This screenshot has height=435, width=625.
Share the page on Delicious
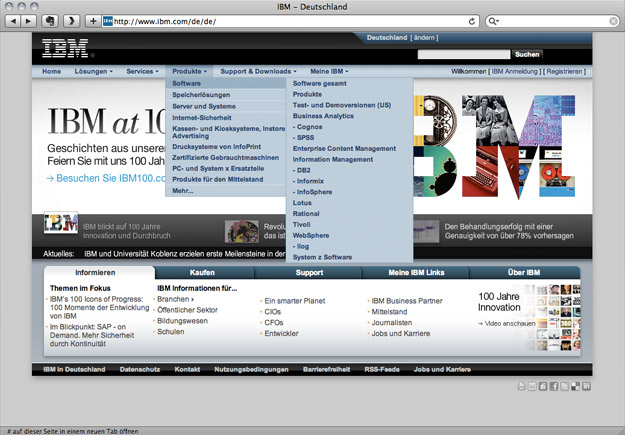click(575, 386)
